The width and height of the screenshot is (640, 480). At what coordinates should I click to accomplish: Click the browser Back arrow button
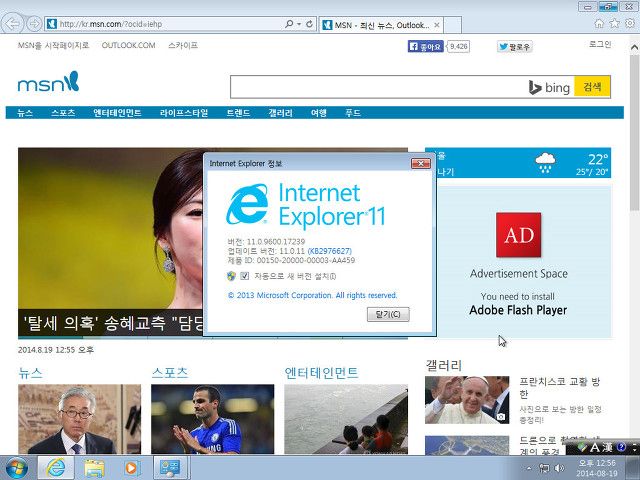click(x=12, y=24)
